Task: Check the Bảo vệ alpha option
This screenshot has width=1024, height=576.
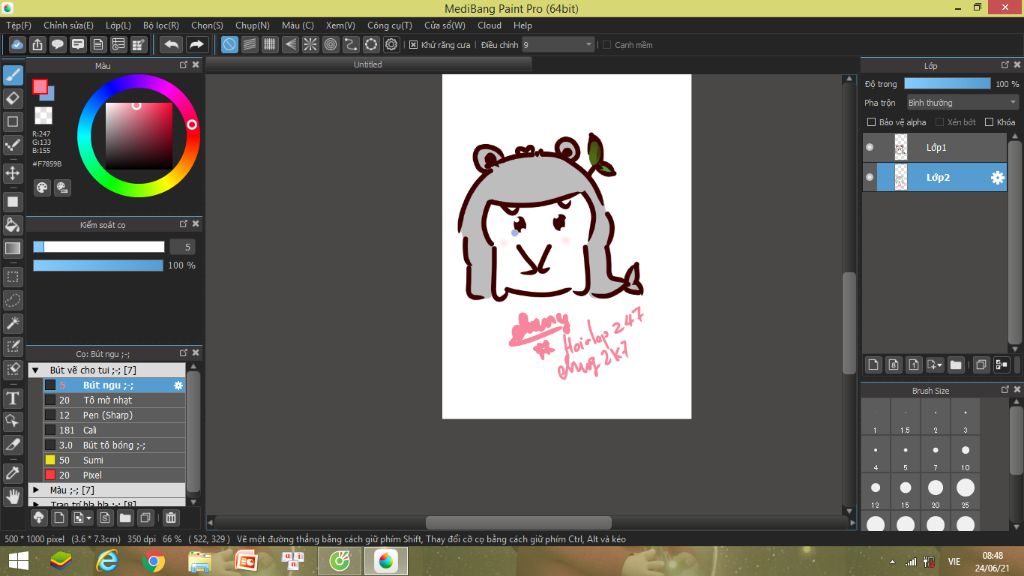Action: click(871, 122)
